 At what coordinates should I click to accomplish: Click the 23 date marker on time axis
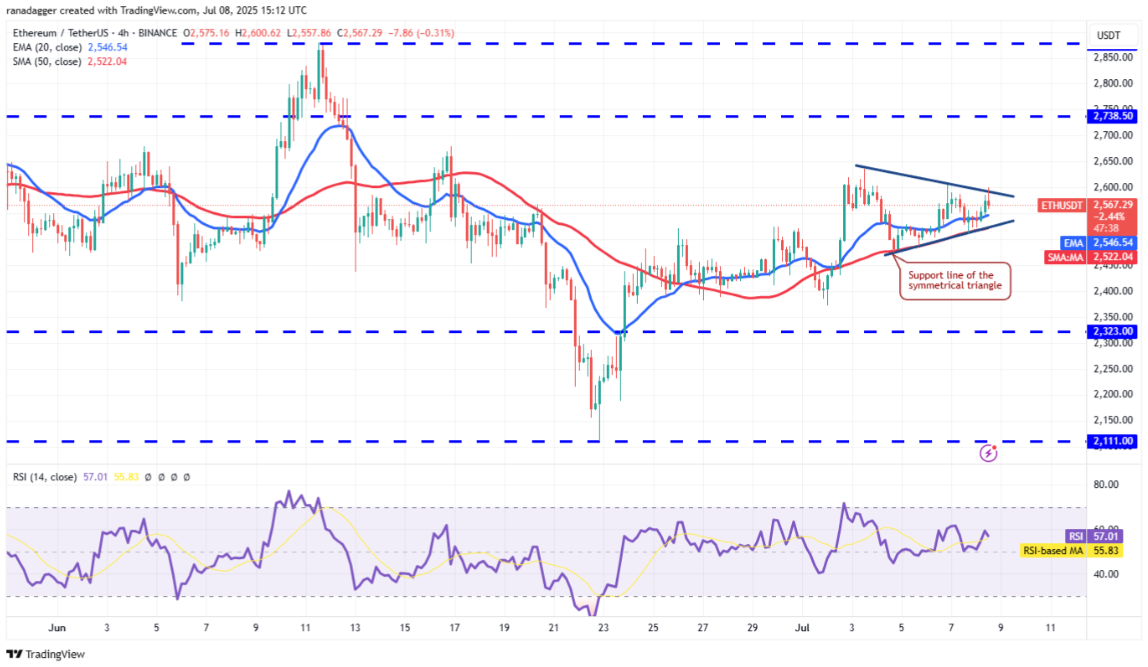click(x=603, y=627)
